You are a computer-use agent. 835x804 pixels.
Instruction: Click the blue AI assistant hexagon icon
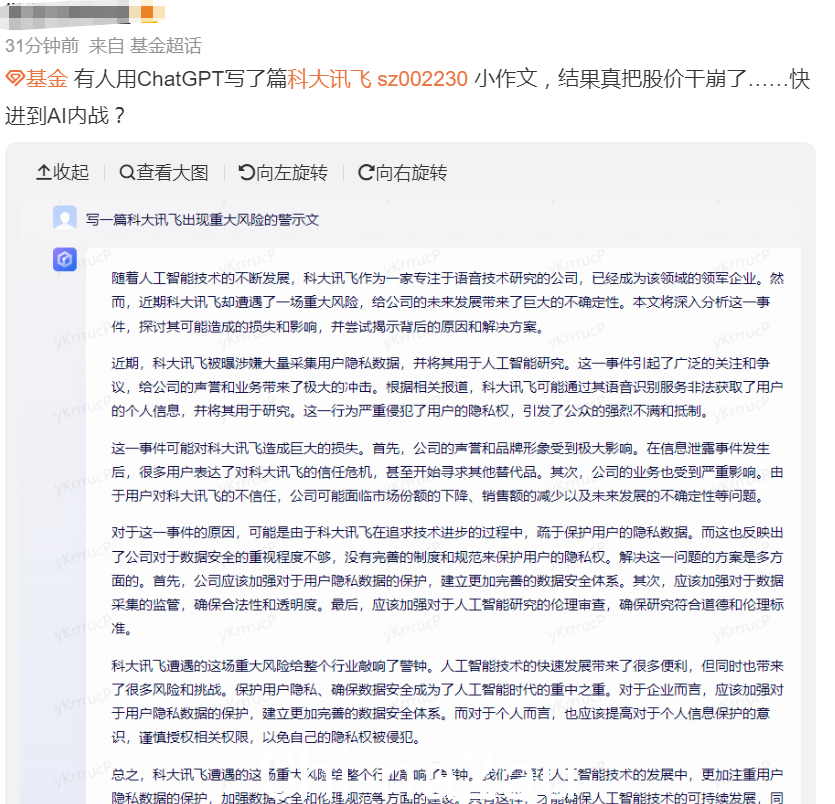(x=65, y=259)
